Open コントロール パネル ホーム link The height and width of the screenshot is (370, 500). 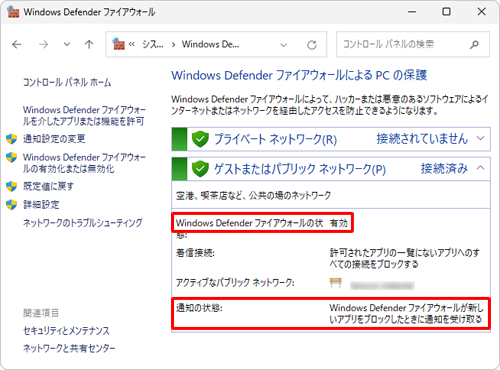click(x=67, y=82)
